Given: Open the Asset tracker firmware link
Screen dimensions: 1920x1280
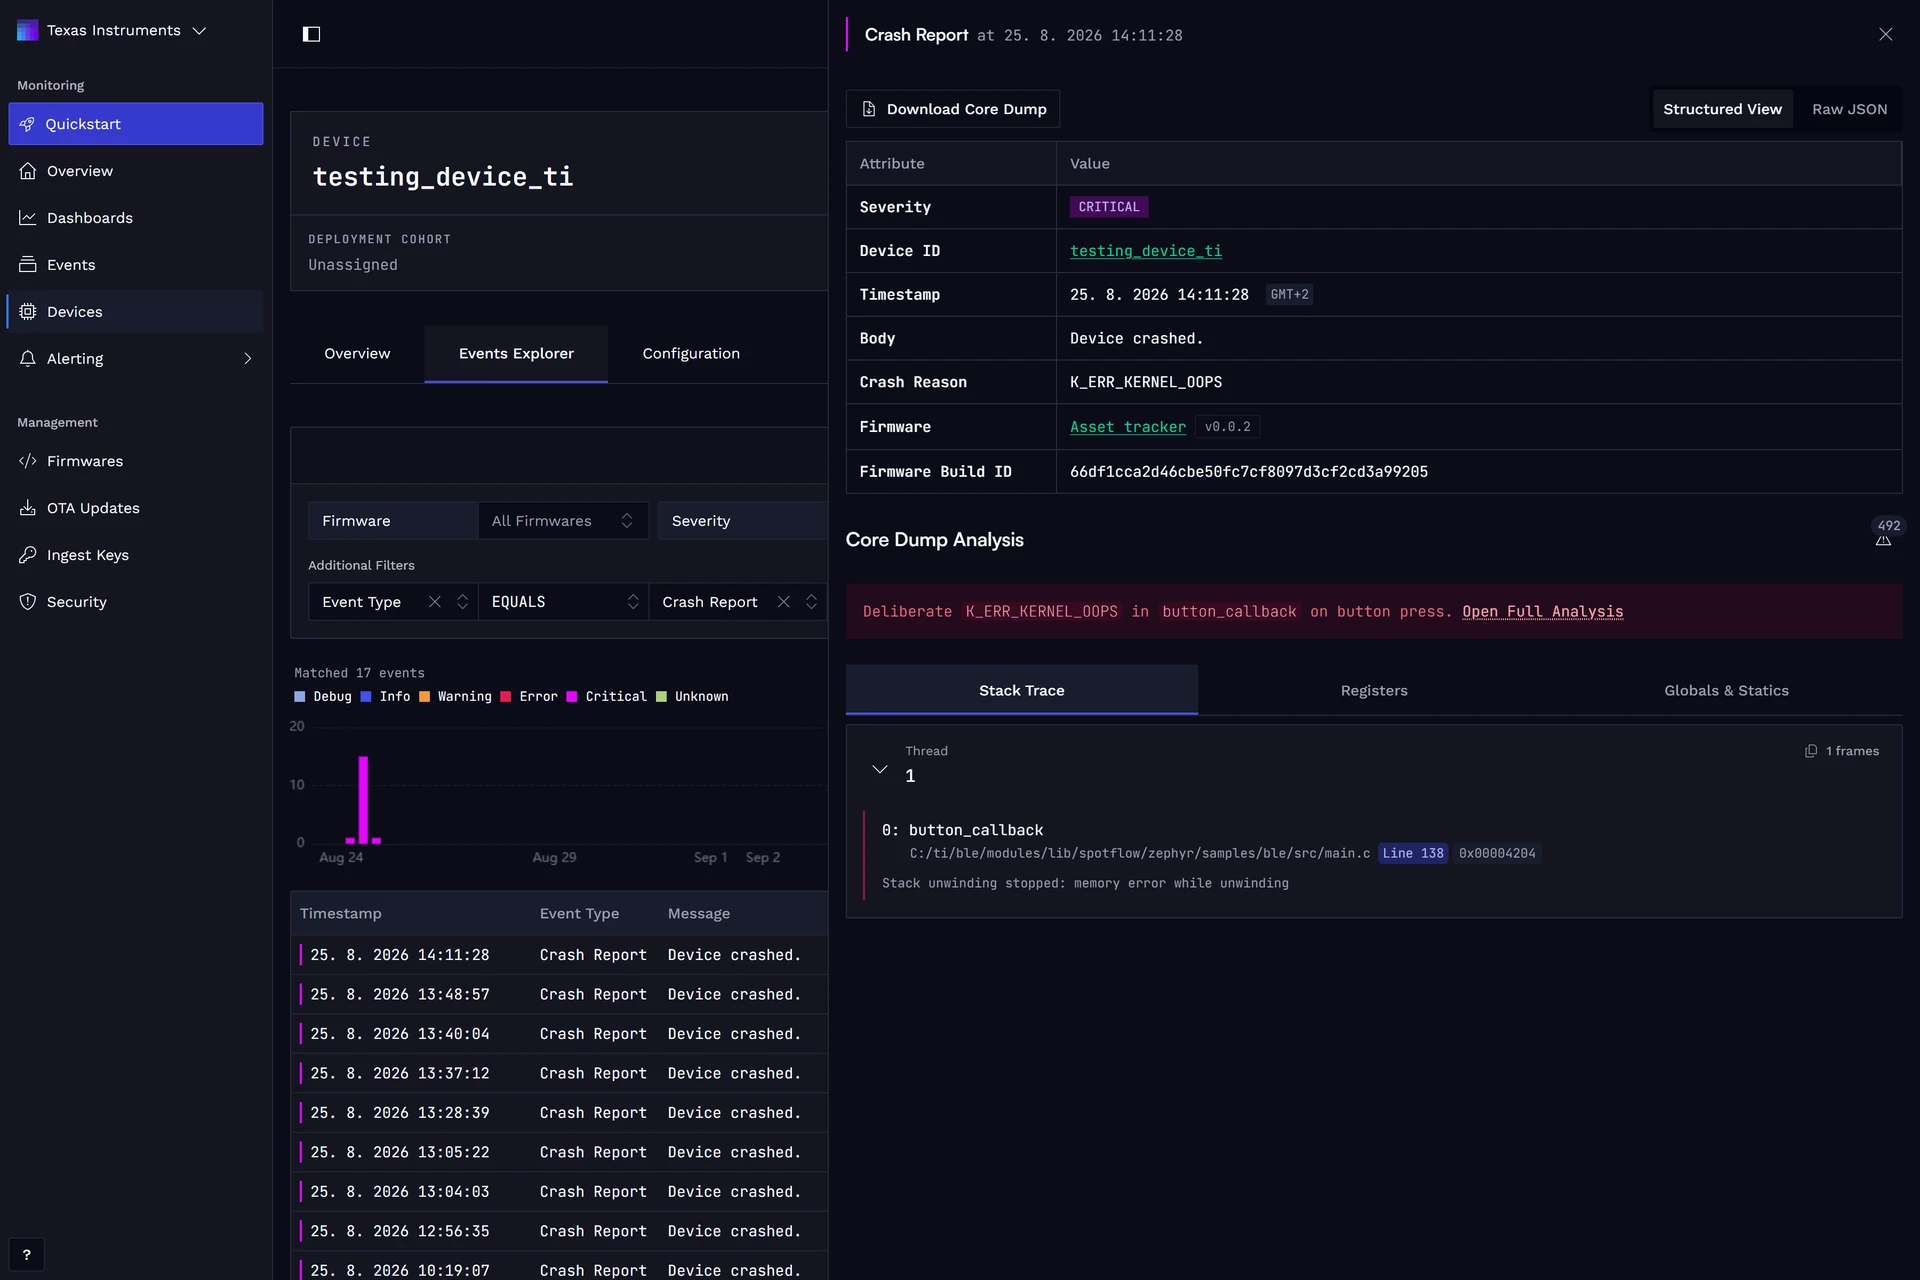Looking at the screenshot, I should coord(1128,427).
